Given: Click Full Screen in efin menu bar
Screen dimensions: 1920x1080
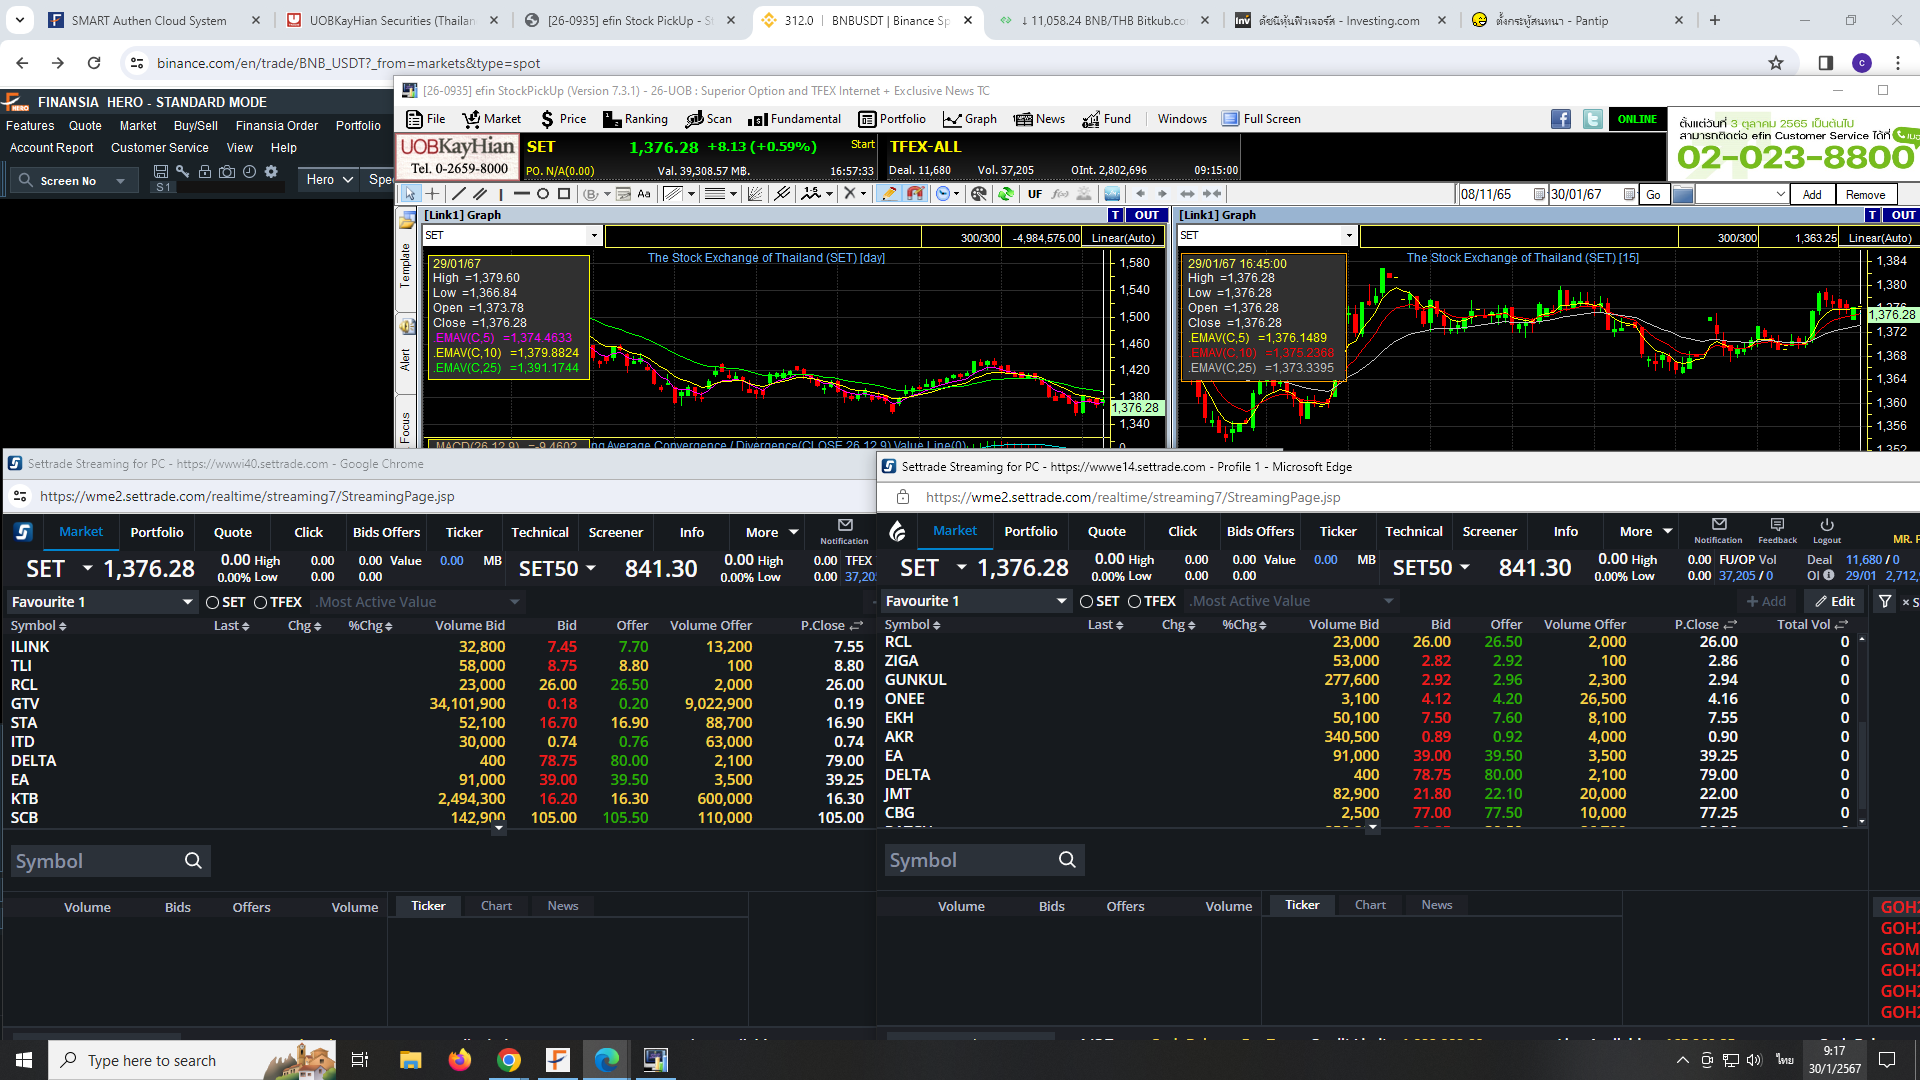Looking at the screenshot, I should click(x=1261, y=119).
